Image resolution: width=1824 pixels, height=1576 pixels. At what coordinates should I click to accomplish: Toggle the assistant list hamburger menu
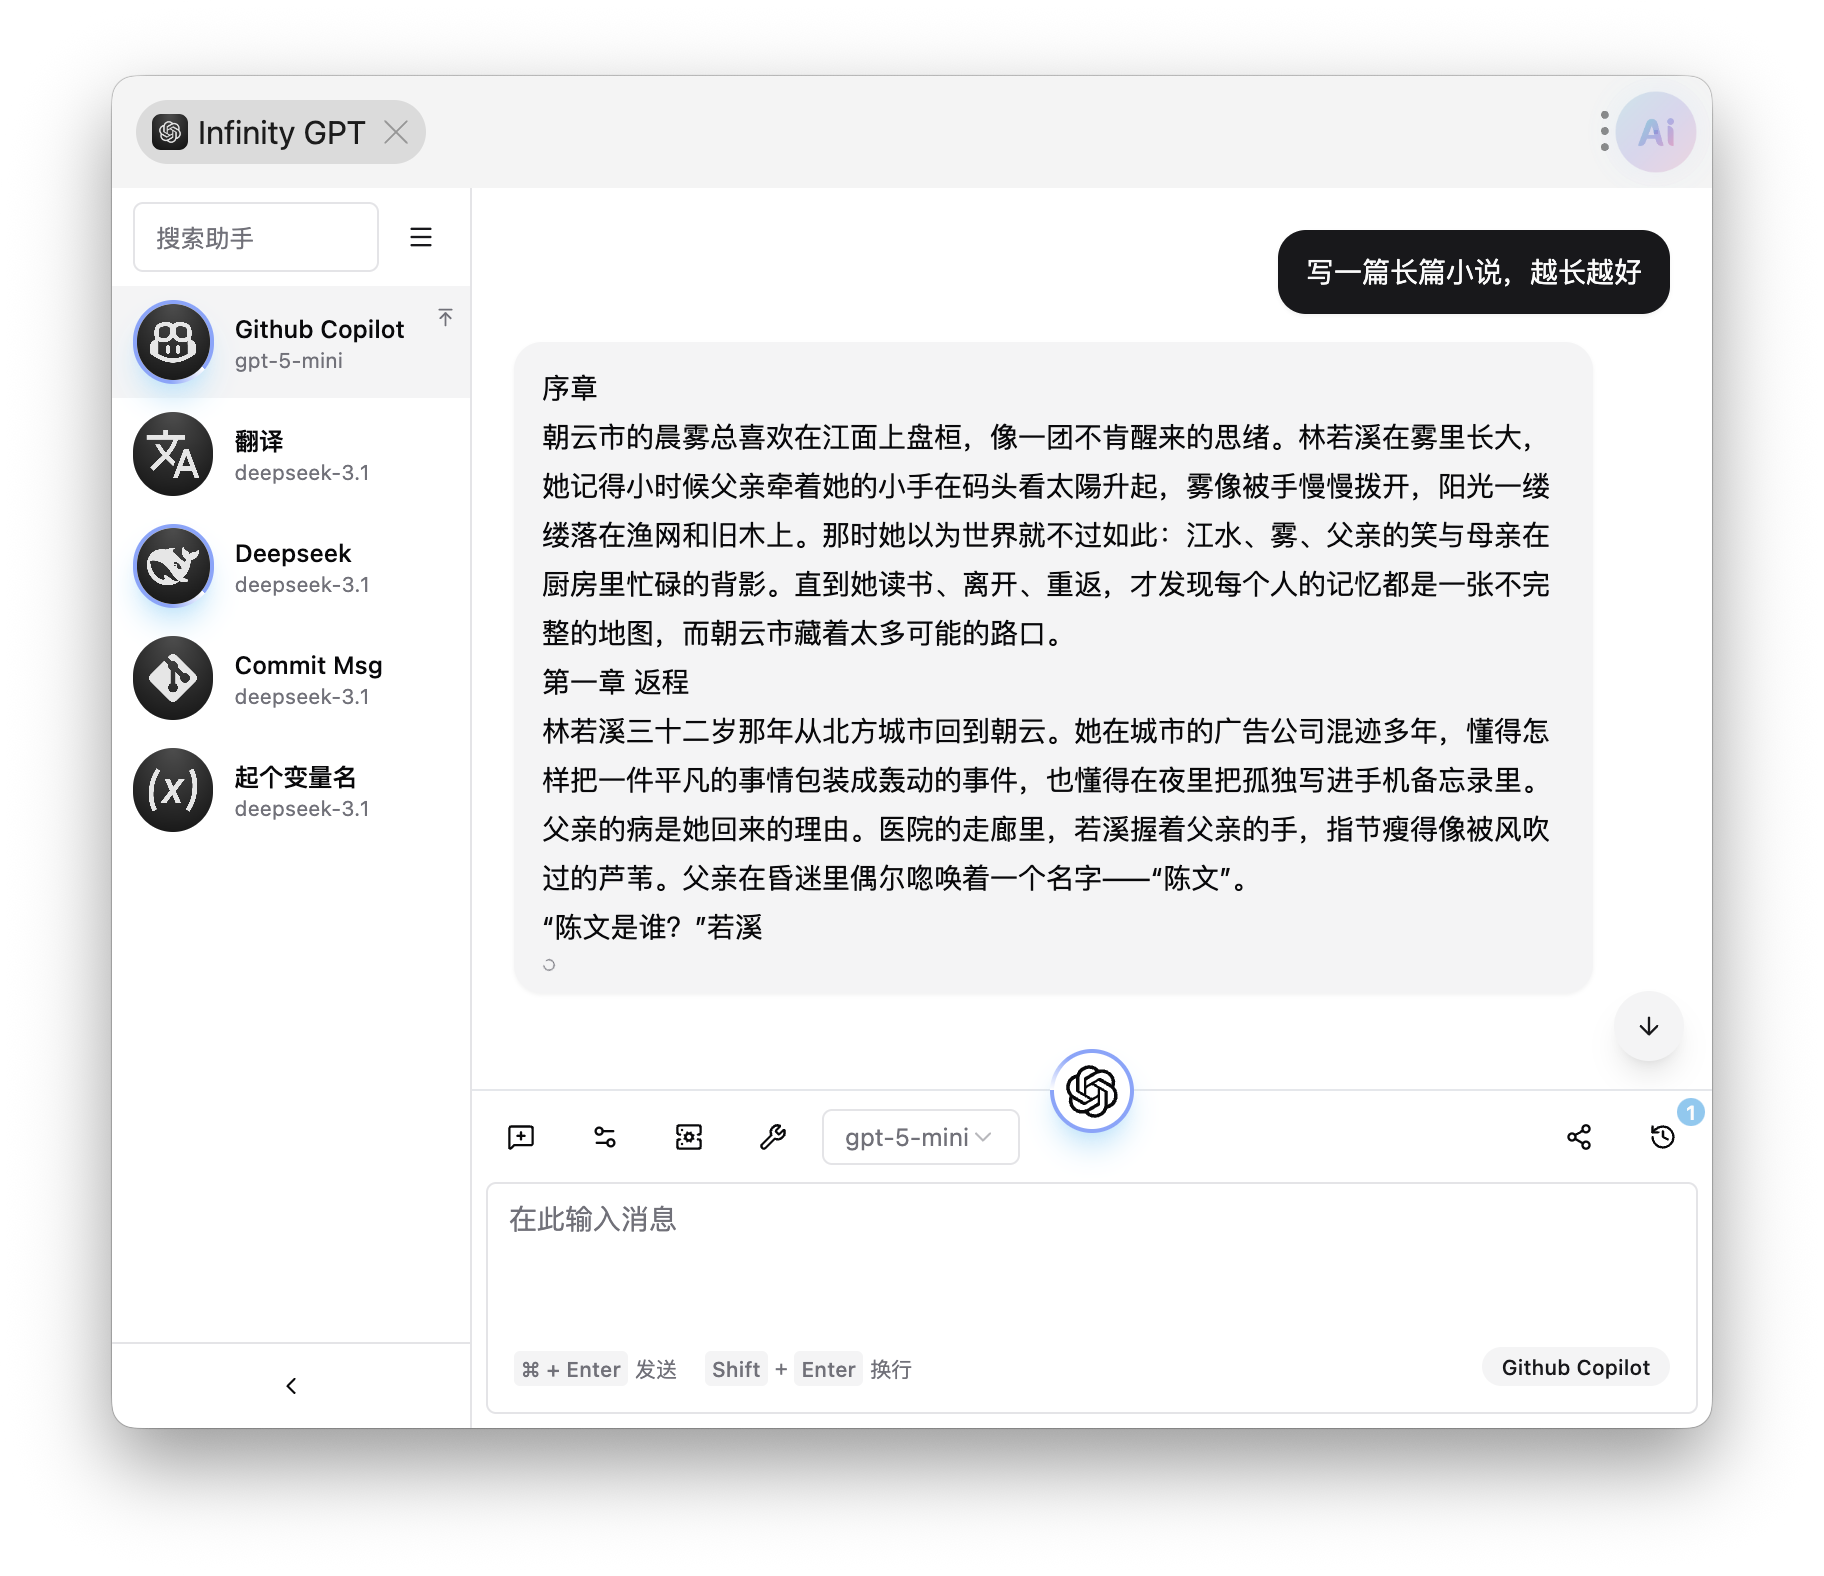click(x=421, y=237)
